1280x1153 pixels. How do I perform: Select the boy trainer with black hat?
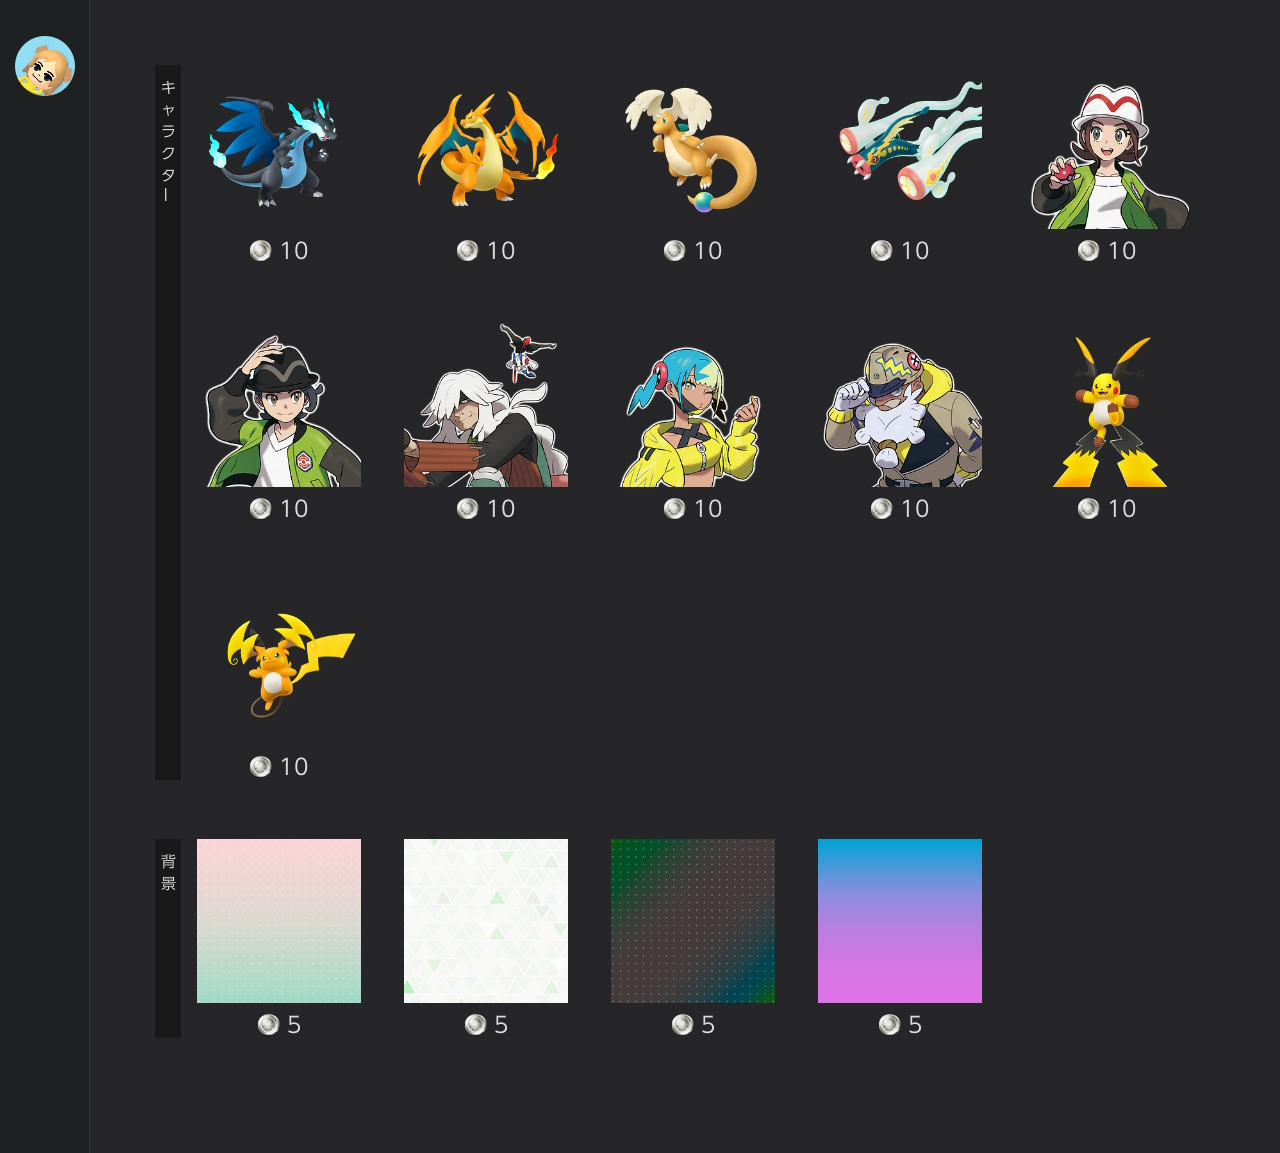point(279,412)
